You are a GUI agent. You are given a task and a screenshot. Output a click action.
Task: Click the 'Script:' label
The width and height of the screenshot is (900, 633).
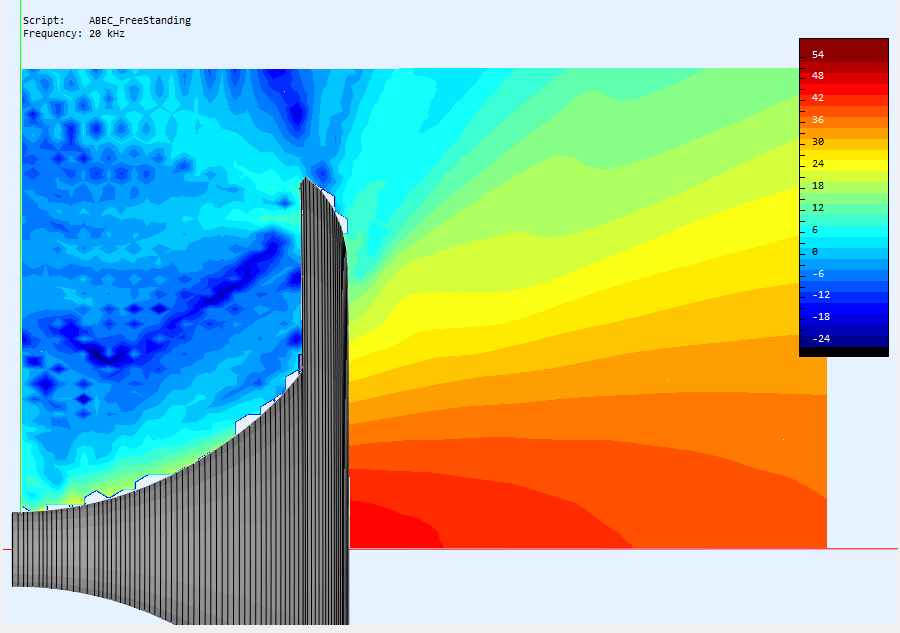pyautogui.click(x=44, y=21)
